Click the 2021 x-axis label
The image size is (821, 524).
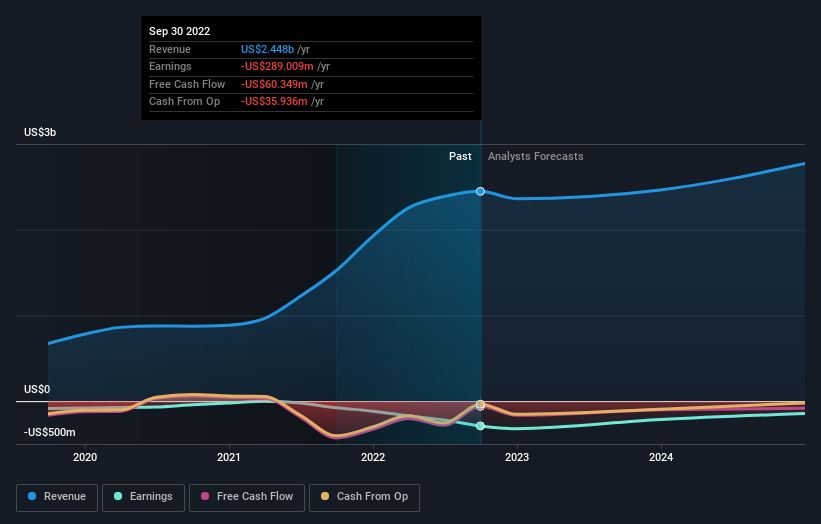(x=229, y=458)
